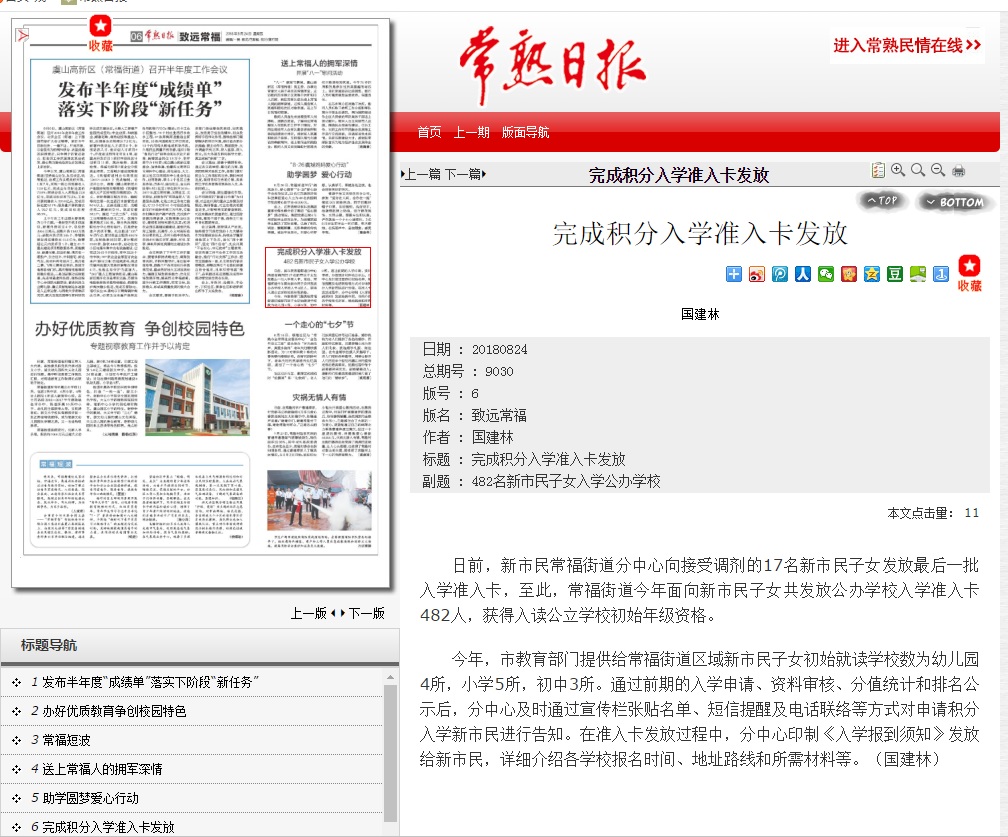Click the 总期号 value 9030
This screenshot has width=1008, height=837.
click(499, 372)
